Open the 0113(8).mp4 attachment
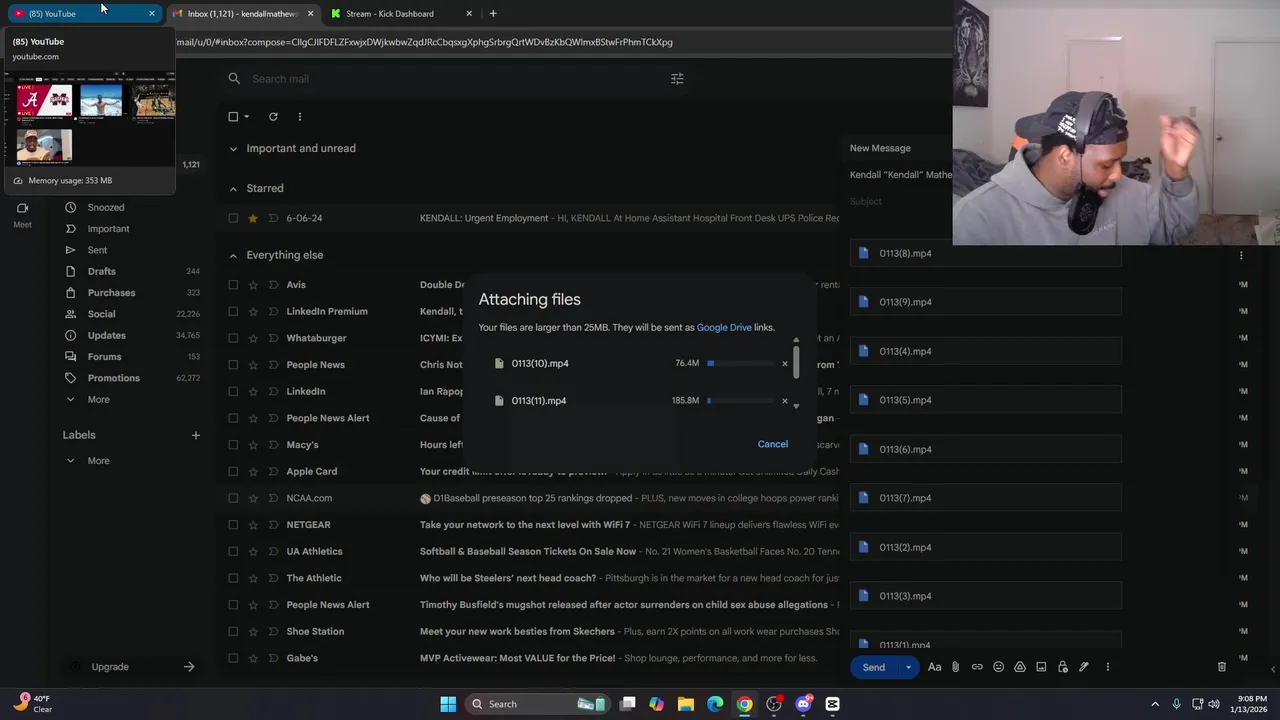Screen dimensions: 1280x720 [x=985, y=254]
